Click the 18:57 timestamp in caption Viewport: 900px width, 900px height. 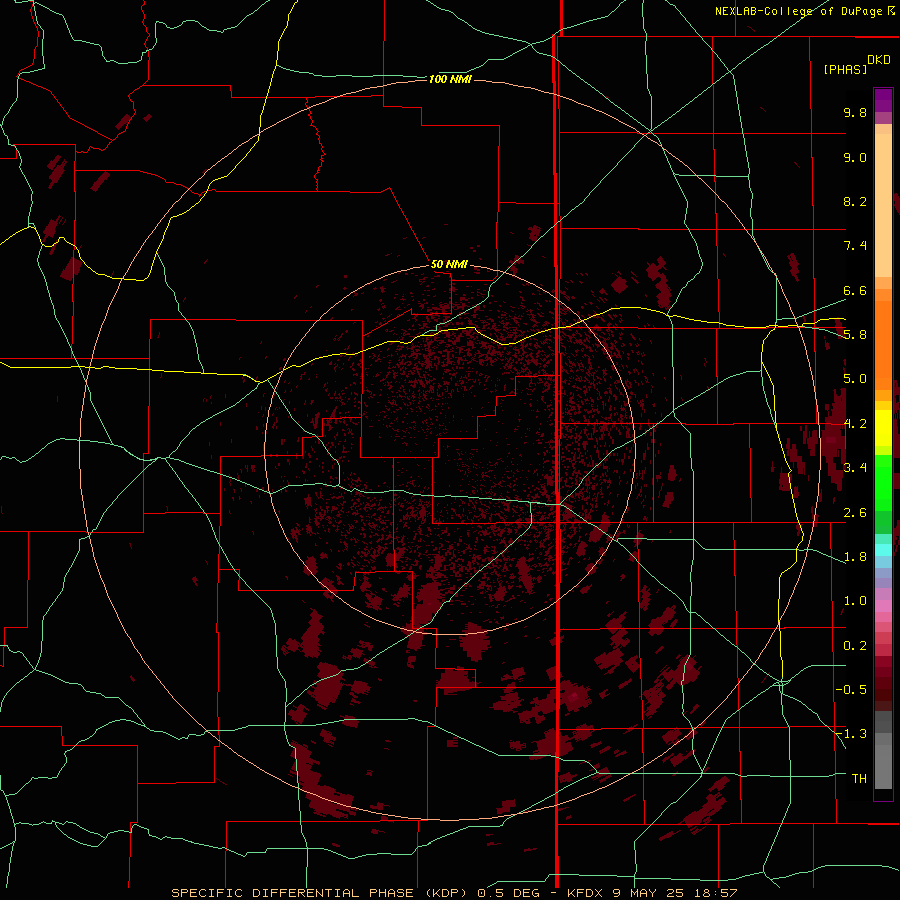(717, 893)
